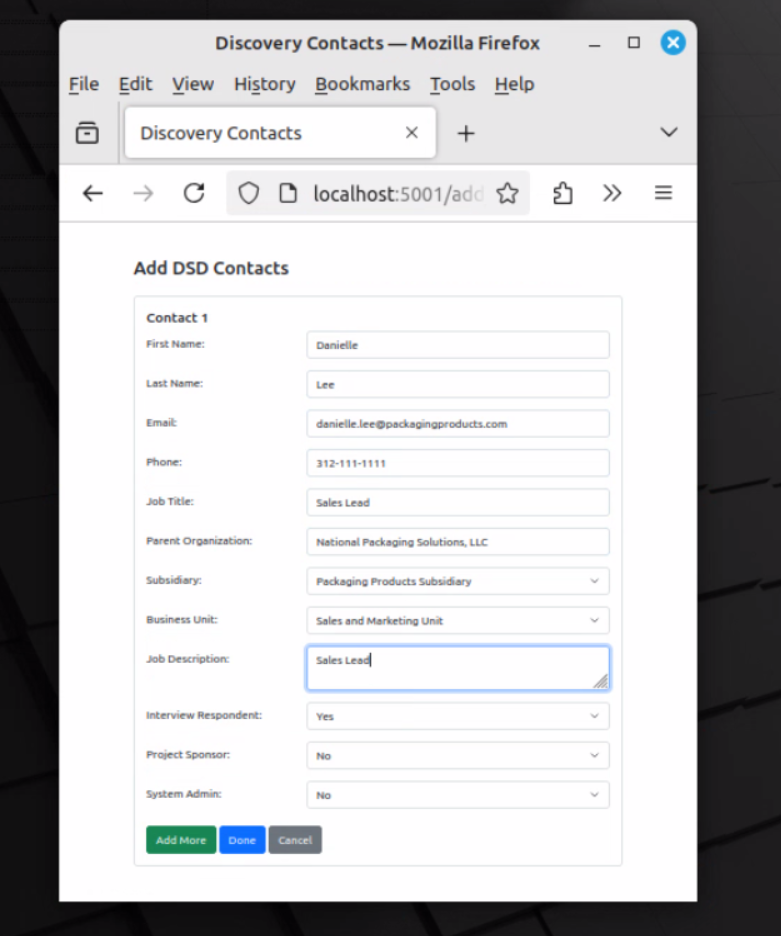Open Firefox View icon beside tabs
781x936 pixels.
pos(87,133)
